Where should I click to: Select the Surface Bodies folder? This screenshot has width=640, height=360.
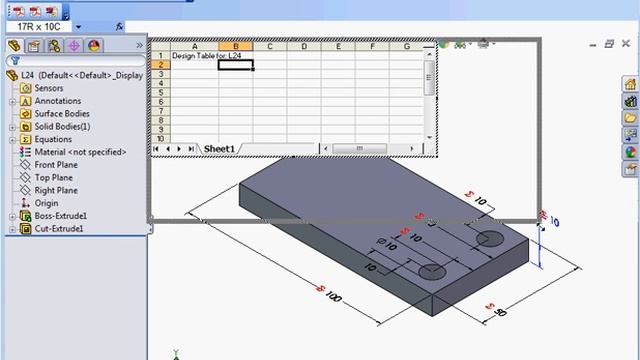(62, 114)
